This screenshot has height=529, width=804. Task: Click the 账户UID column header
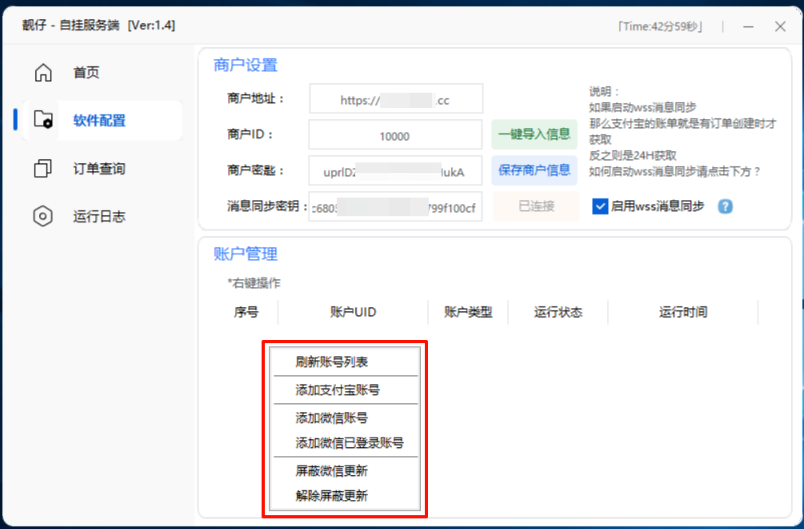point(353,312)
